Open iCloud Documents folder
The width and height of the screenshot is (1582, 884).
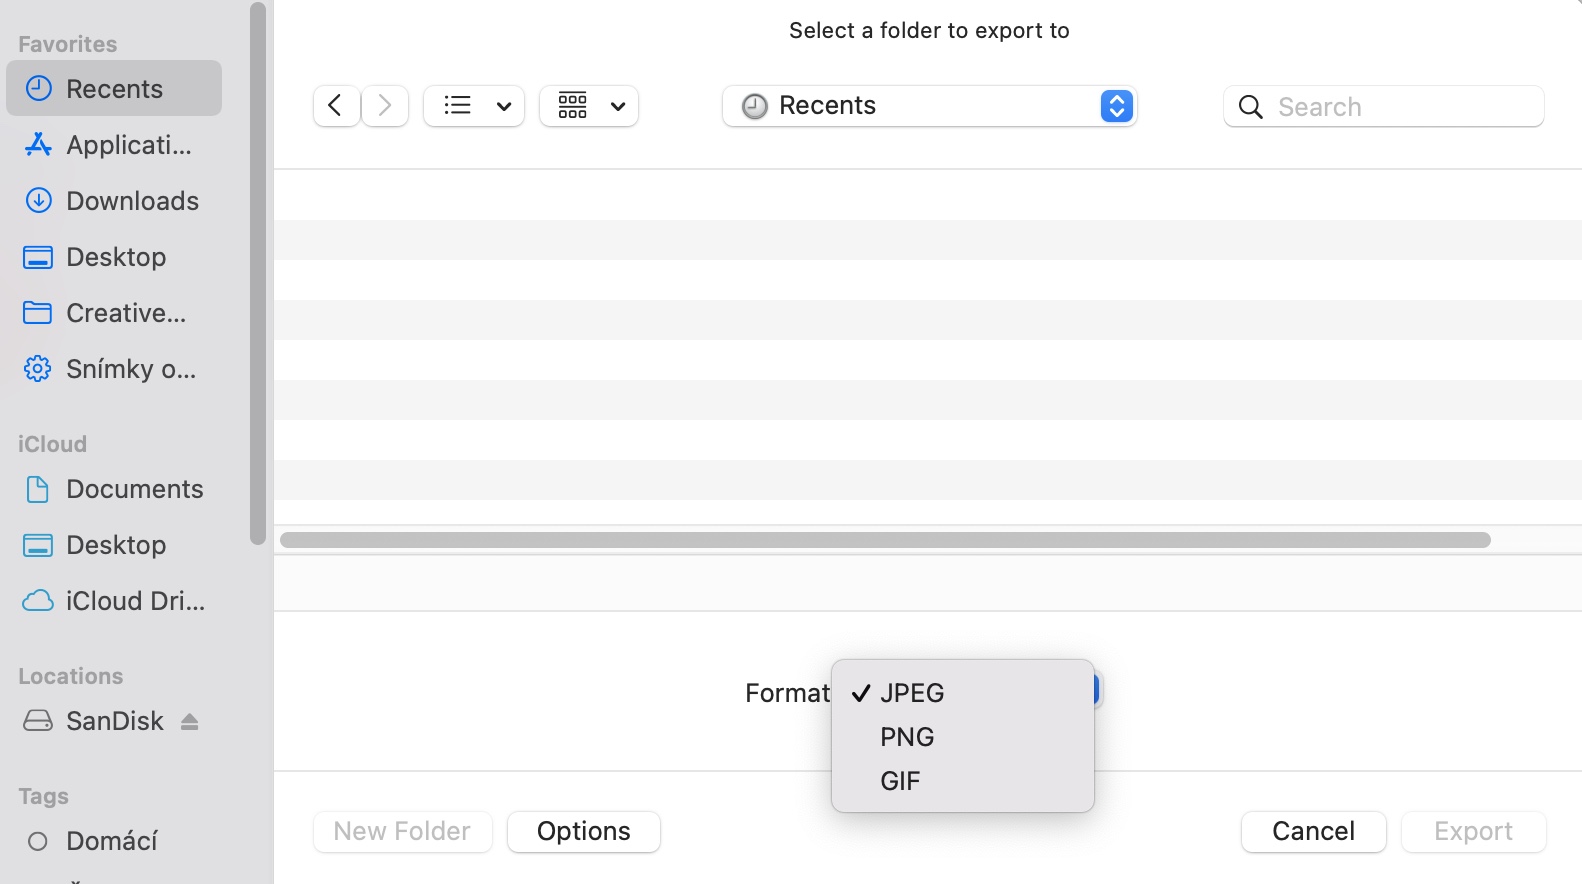[x=134, y=489]
